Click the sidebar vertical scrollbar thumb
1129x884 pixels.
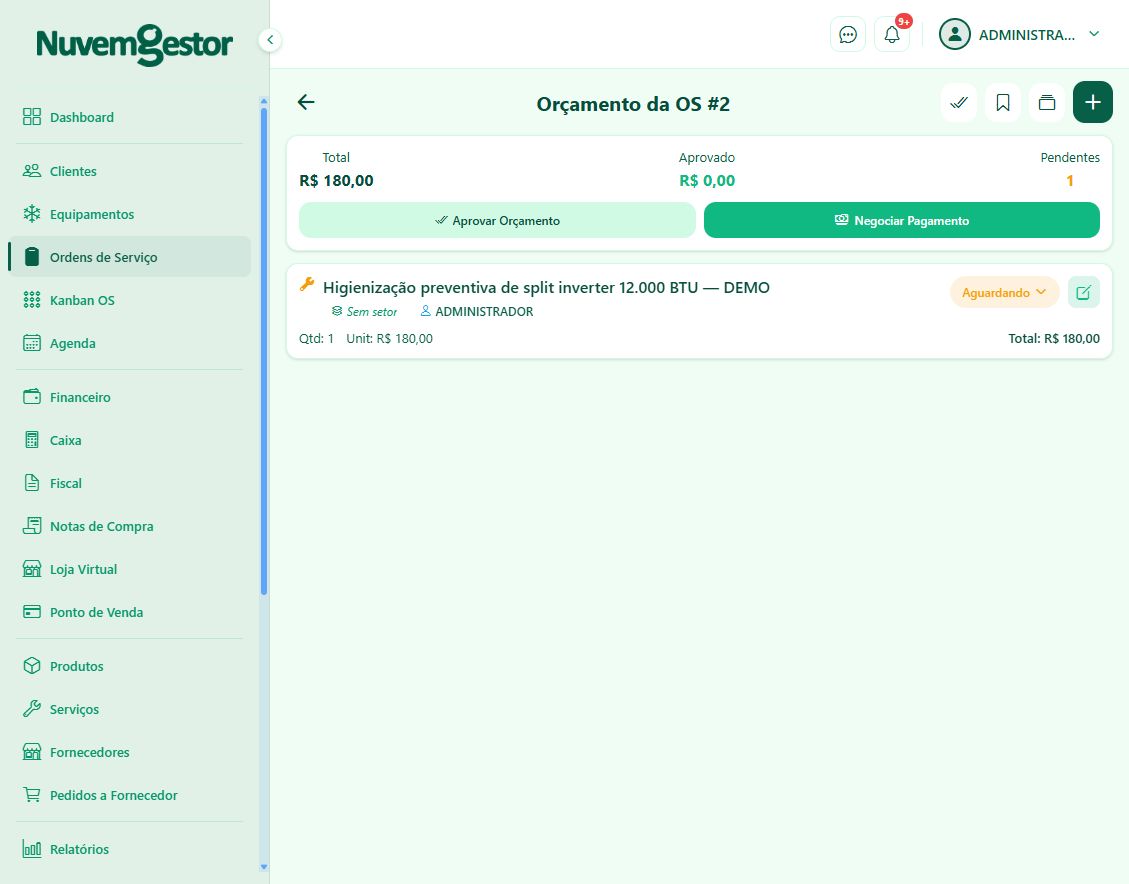264,351
